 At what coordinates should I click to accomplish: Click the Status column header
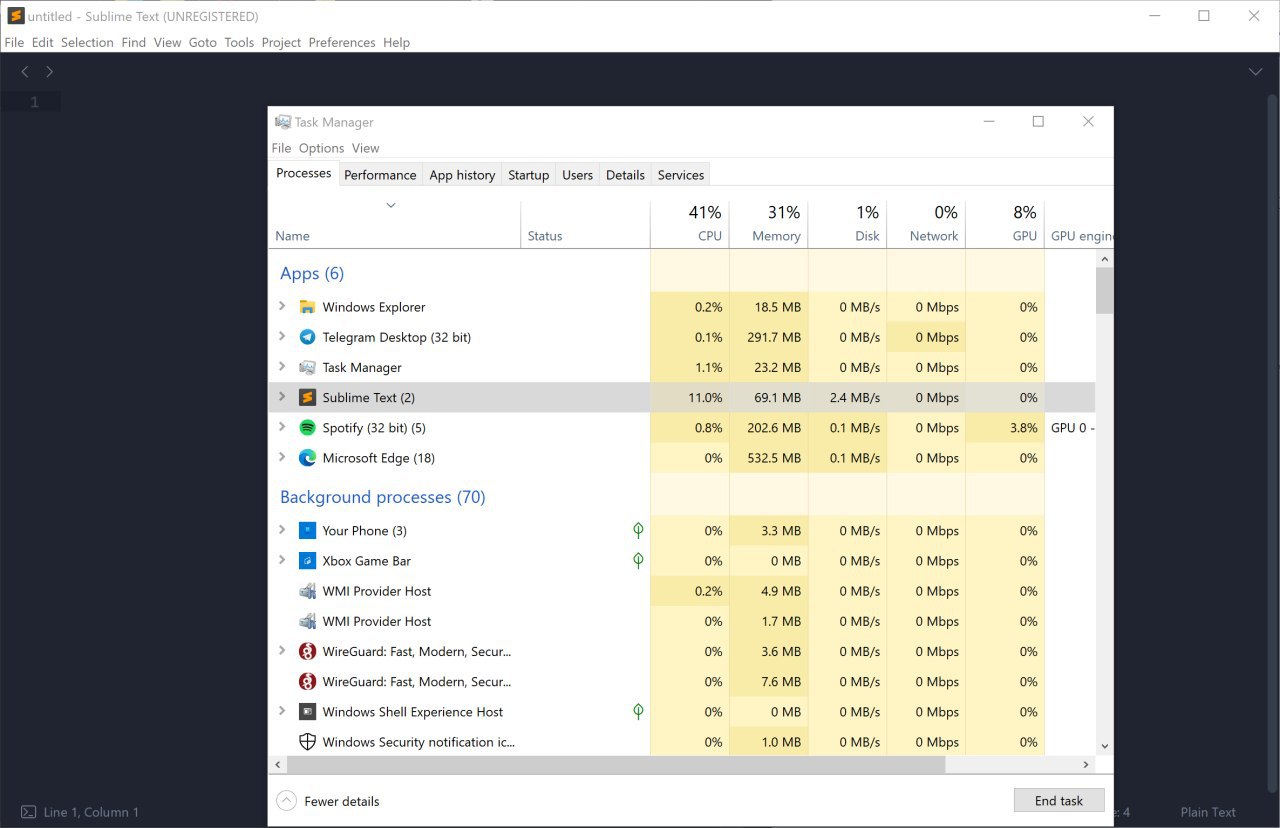[586, 224]
